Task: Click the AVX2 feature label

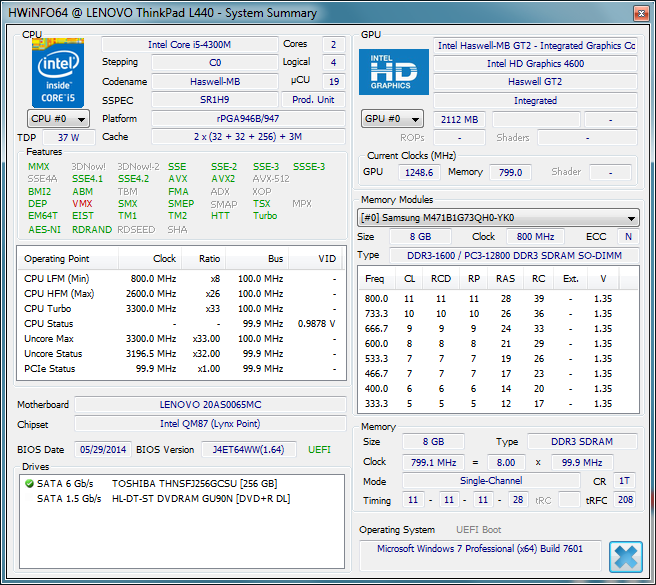Action: [x=223, y=179]
